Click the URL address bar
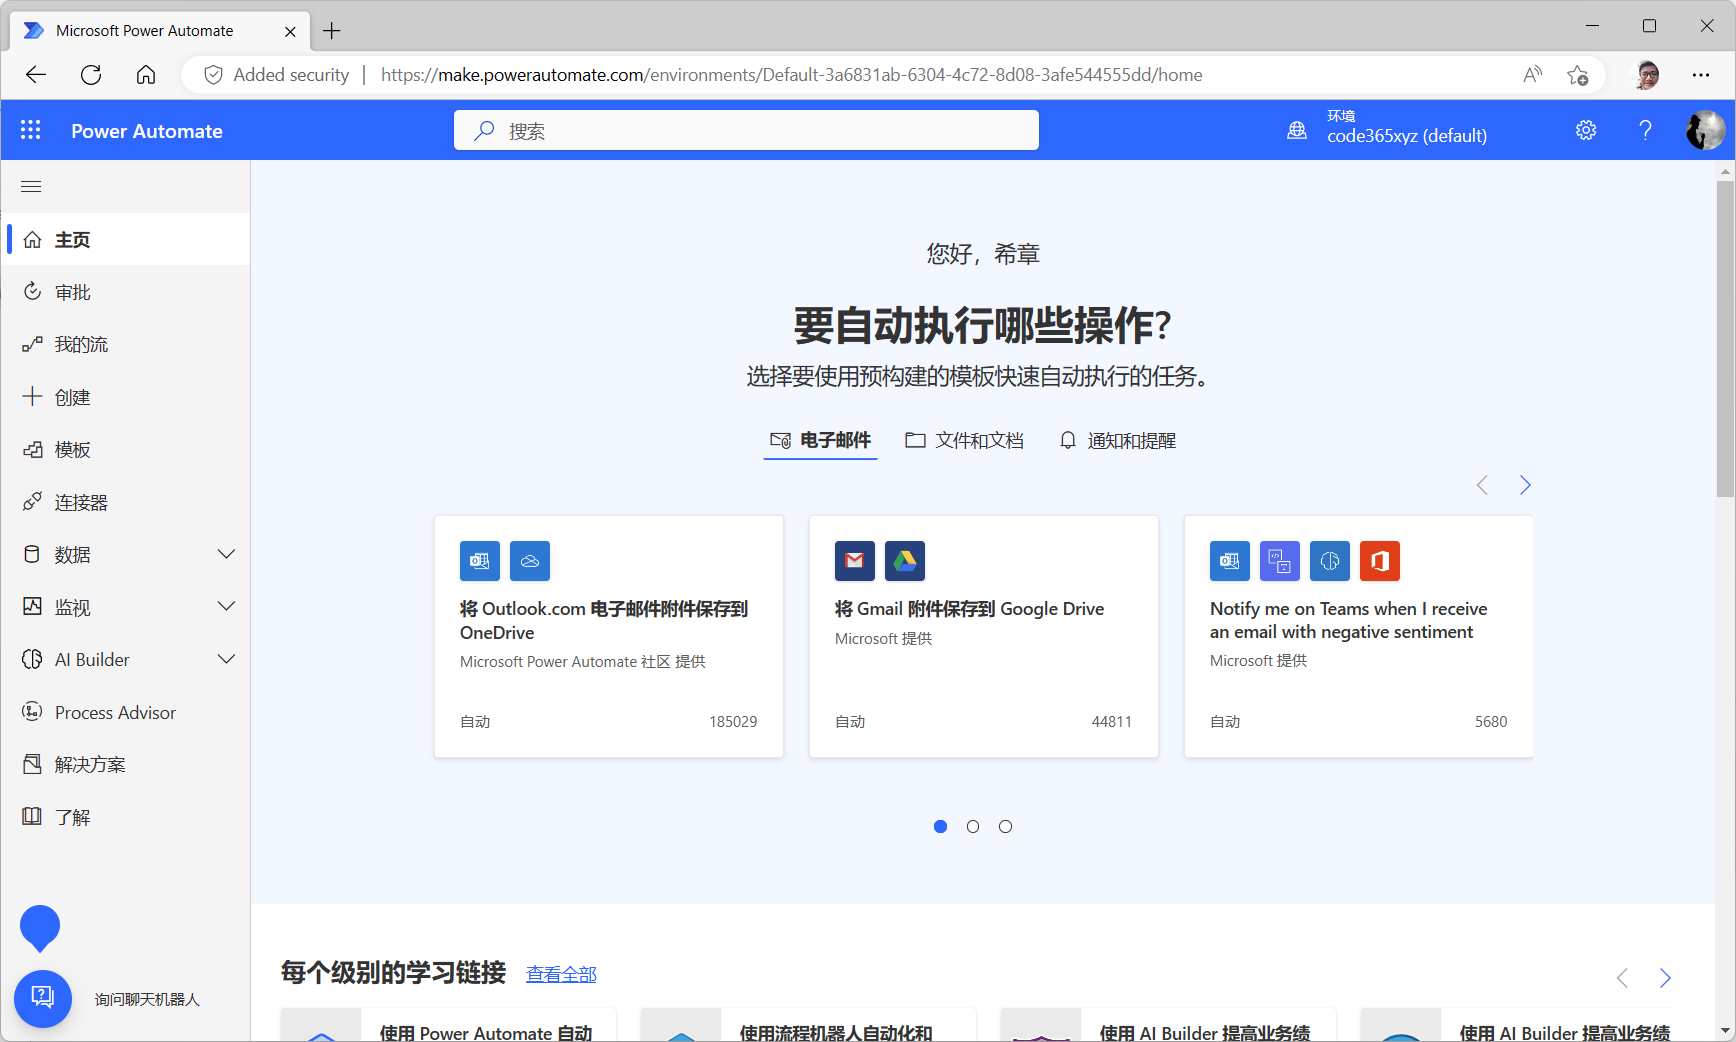This screenshot has height=1042, width=1736. 791,75
